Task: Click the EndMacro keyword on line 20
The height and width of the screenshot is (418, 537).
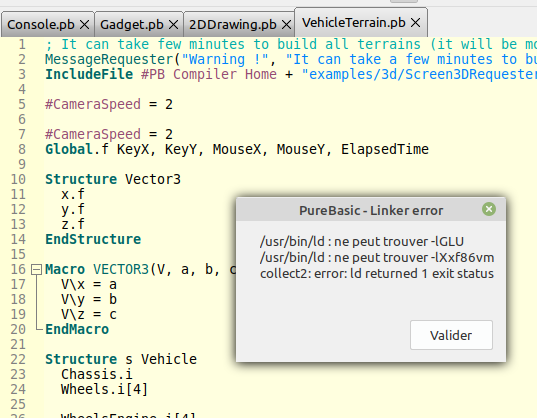Action: pos(77,329)
